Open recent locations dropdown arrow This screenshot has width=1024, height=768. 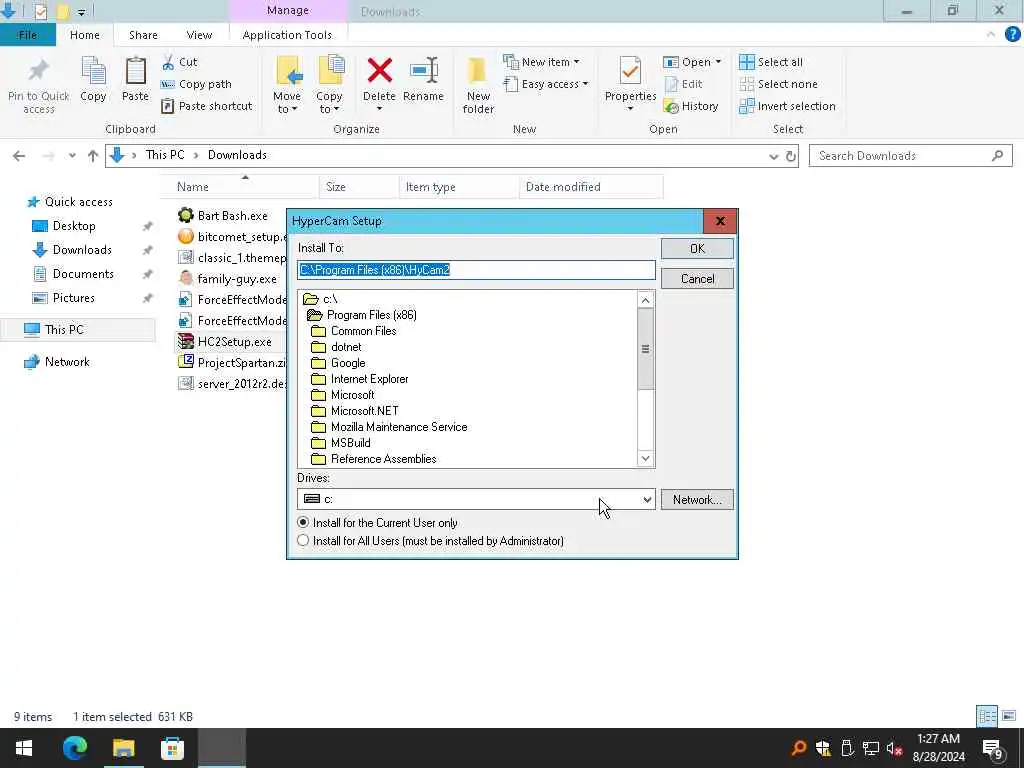[x=72, y=156]
